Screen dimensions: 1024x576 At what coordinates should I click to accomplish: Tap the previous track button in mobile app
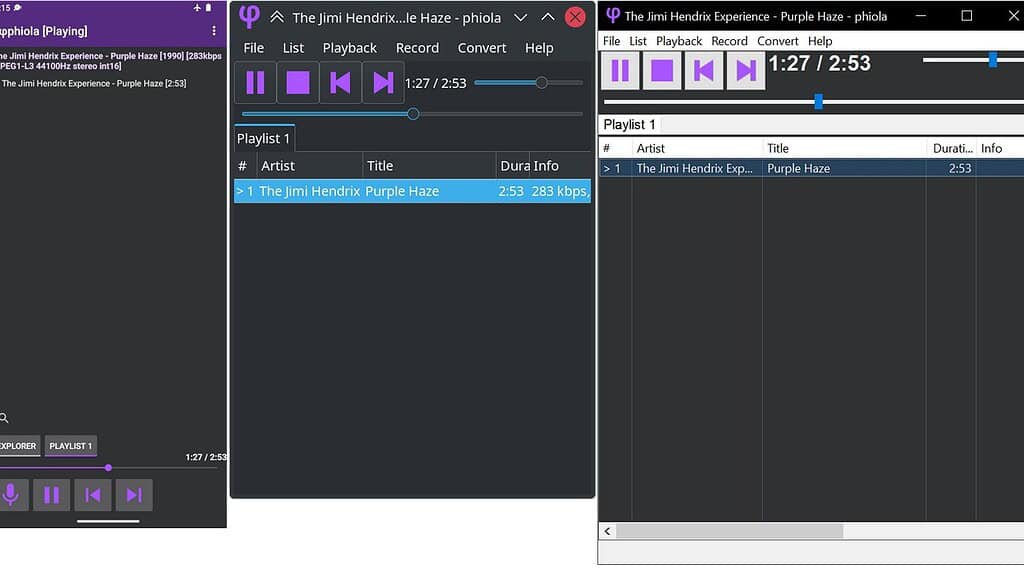click(93, 494)
